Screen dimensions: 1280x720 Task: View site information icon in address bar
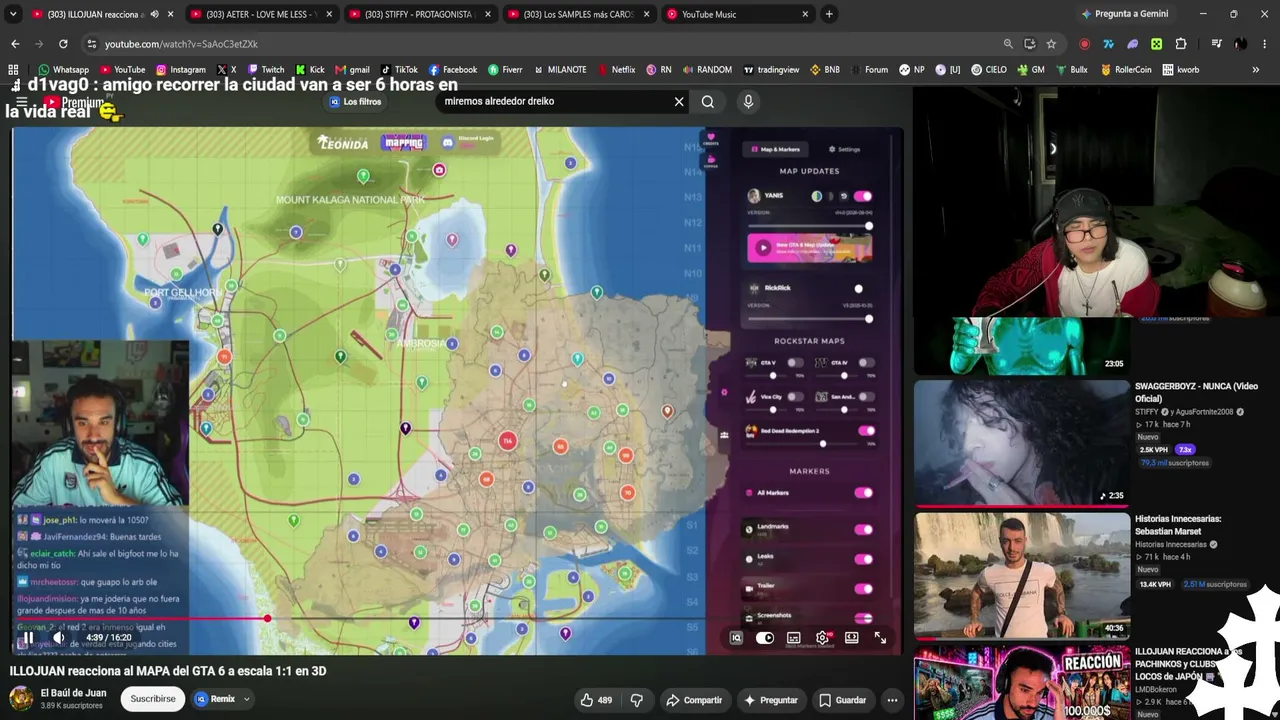(x=91, y=44)
